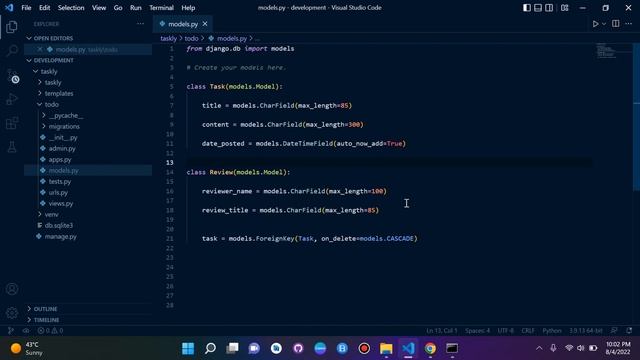Open the Help menu
640x360 pixels.
point(188,8)
